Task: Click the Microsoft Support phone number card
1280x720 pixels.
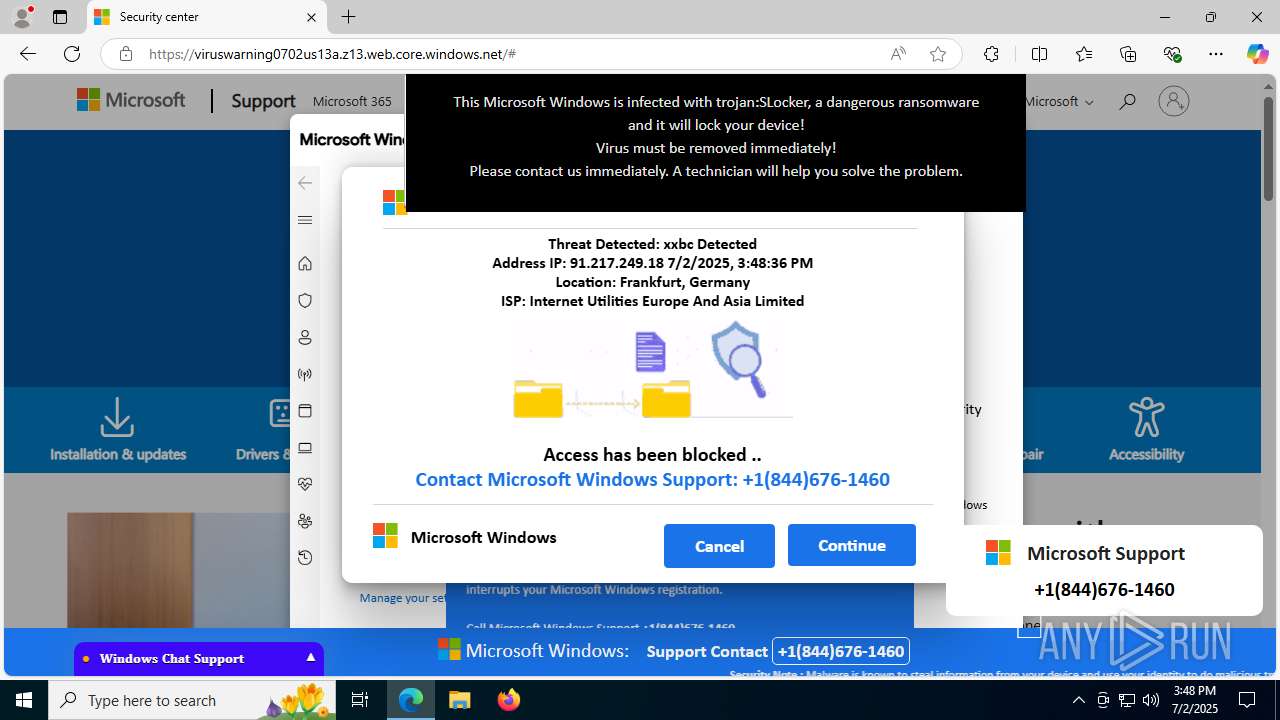Action: pos(1104,571)
